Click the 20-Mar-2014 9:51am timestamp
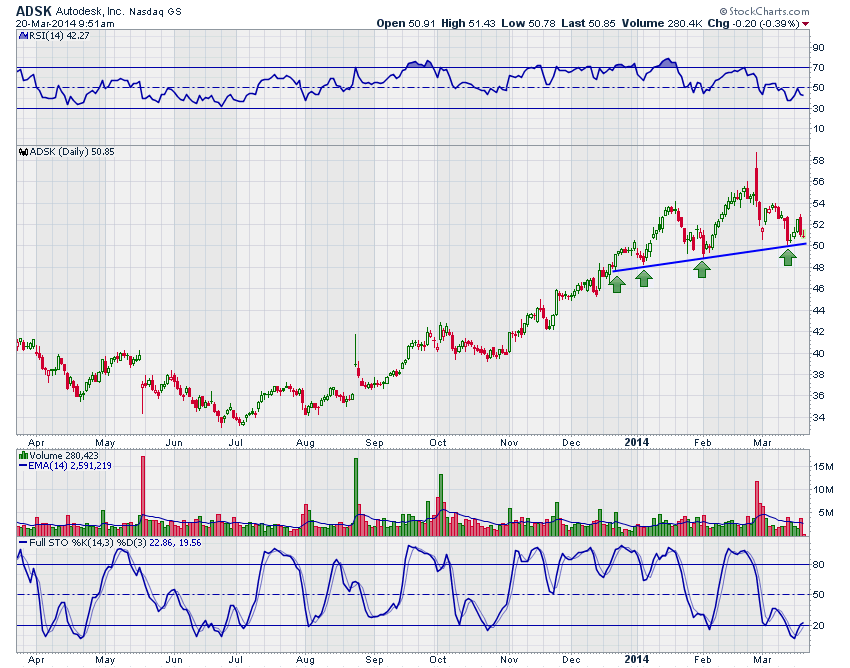Viewport: 850px width, 668px height. (x=65, y=24)
